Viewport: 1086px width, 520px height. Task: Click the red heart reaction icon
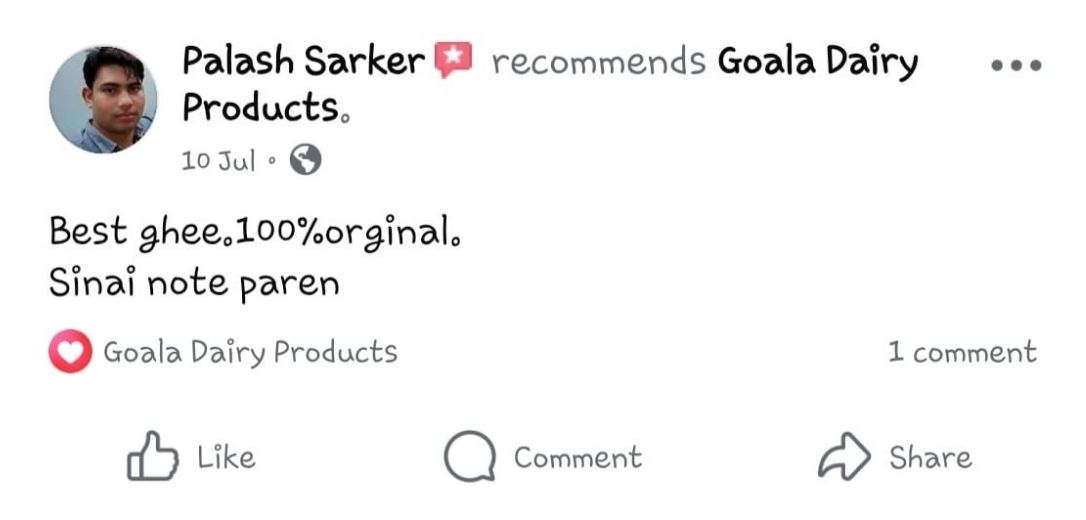click(69, 352)
